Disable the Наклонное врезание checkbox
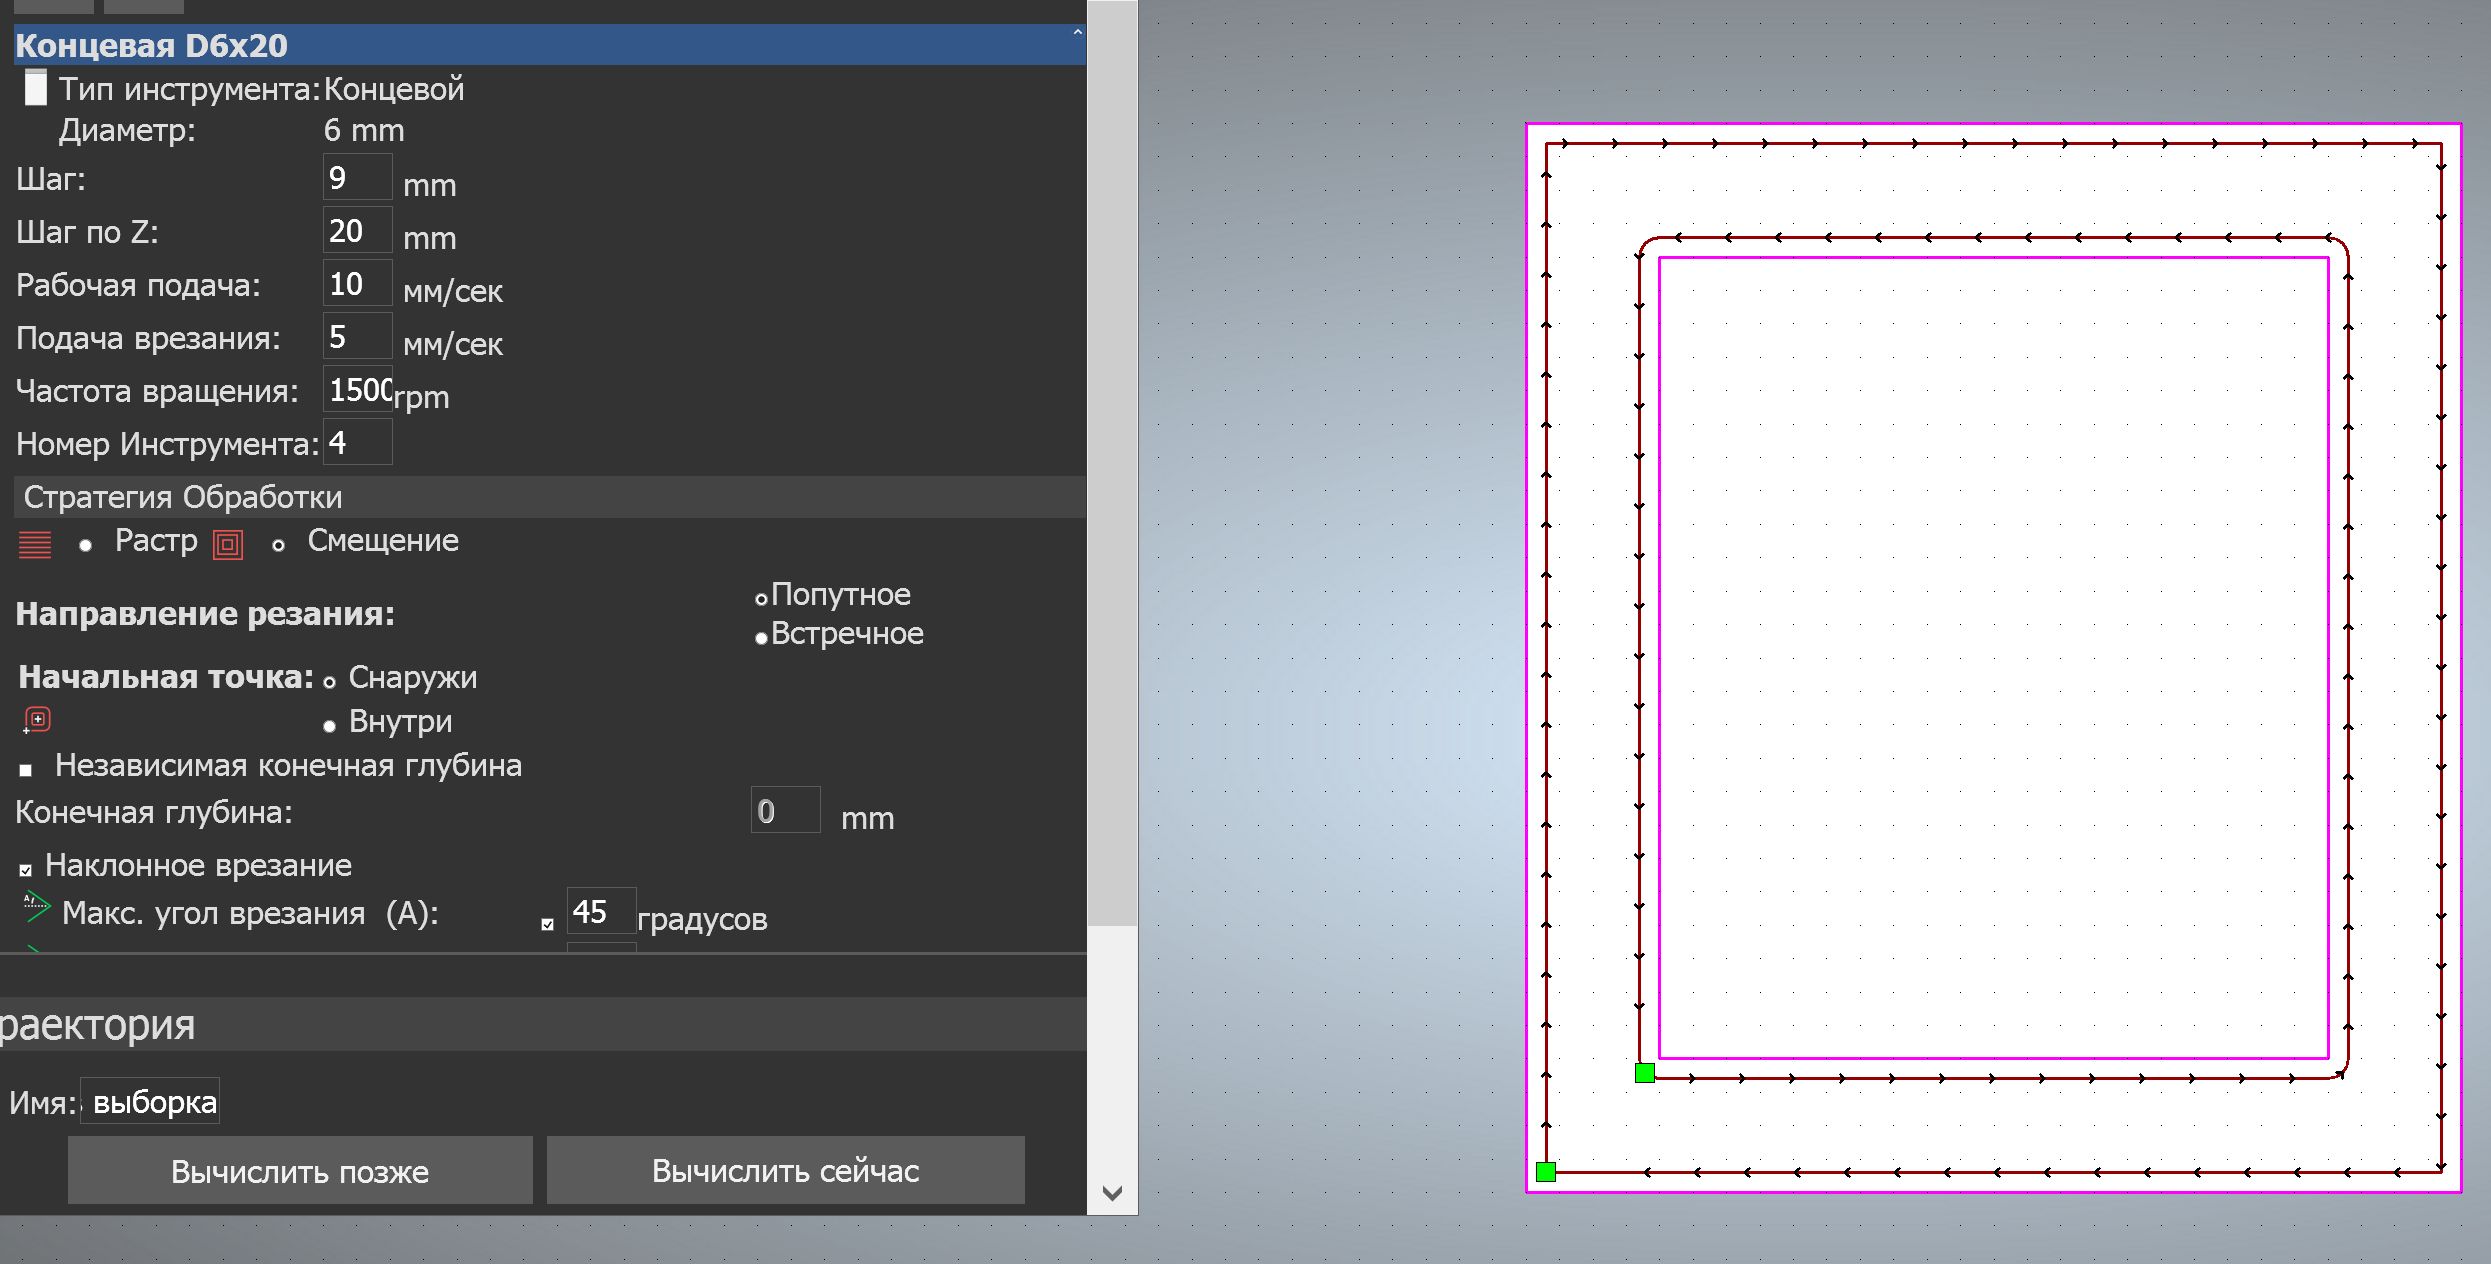This screenshot has height=1264, width=2491. pos(26,870)
